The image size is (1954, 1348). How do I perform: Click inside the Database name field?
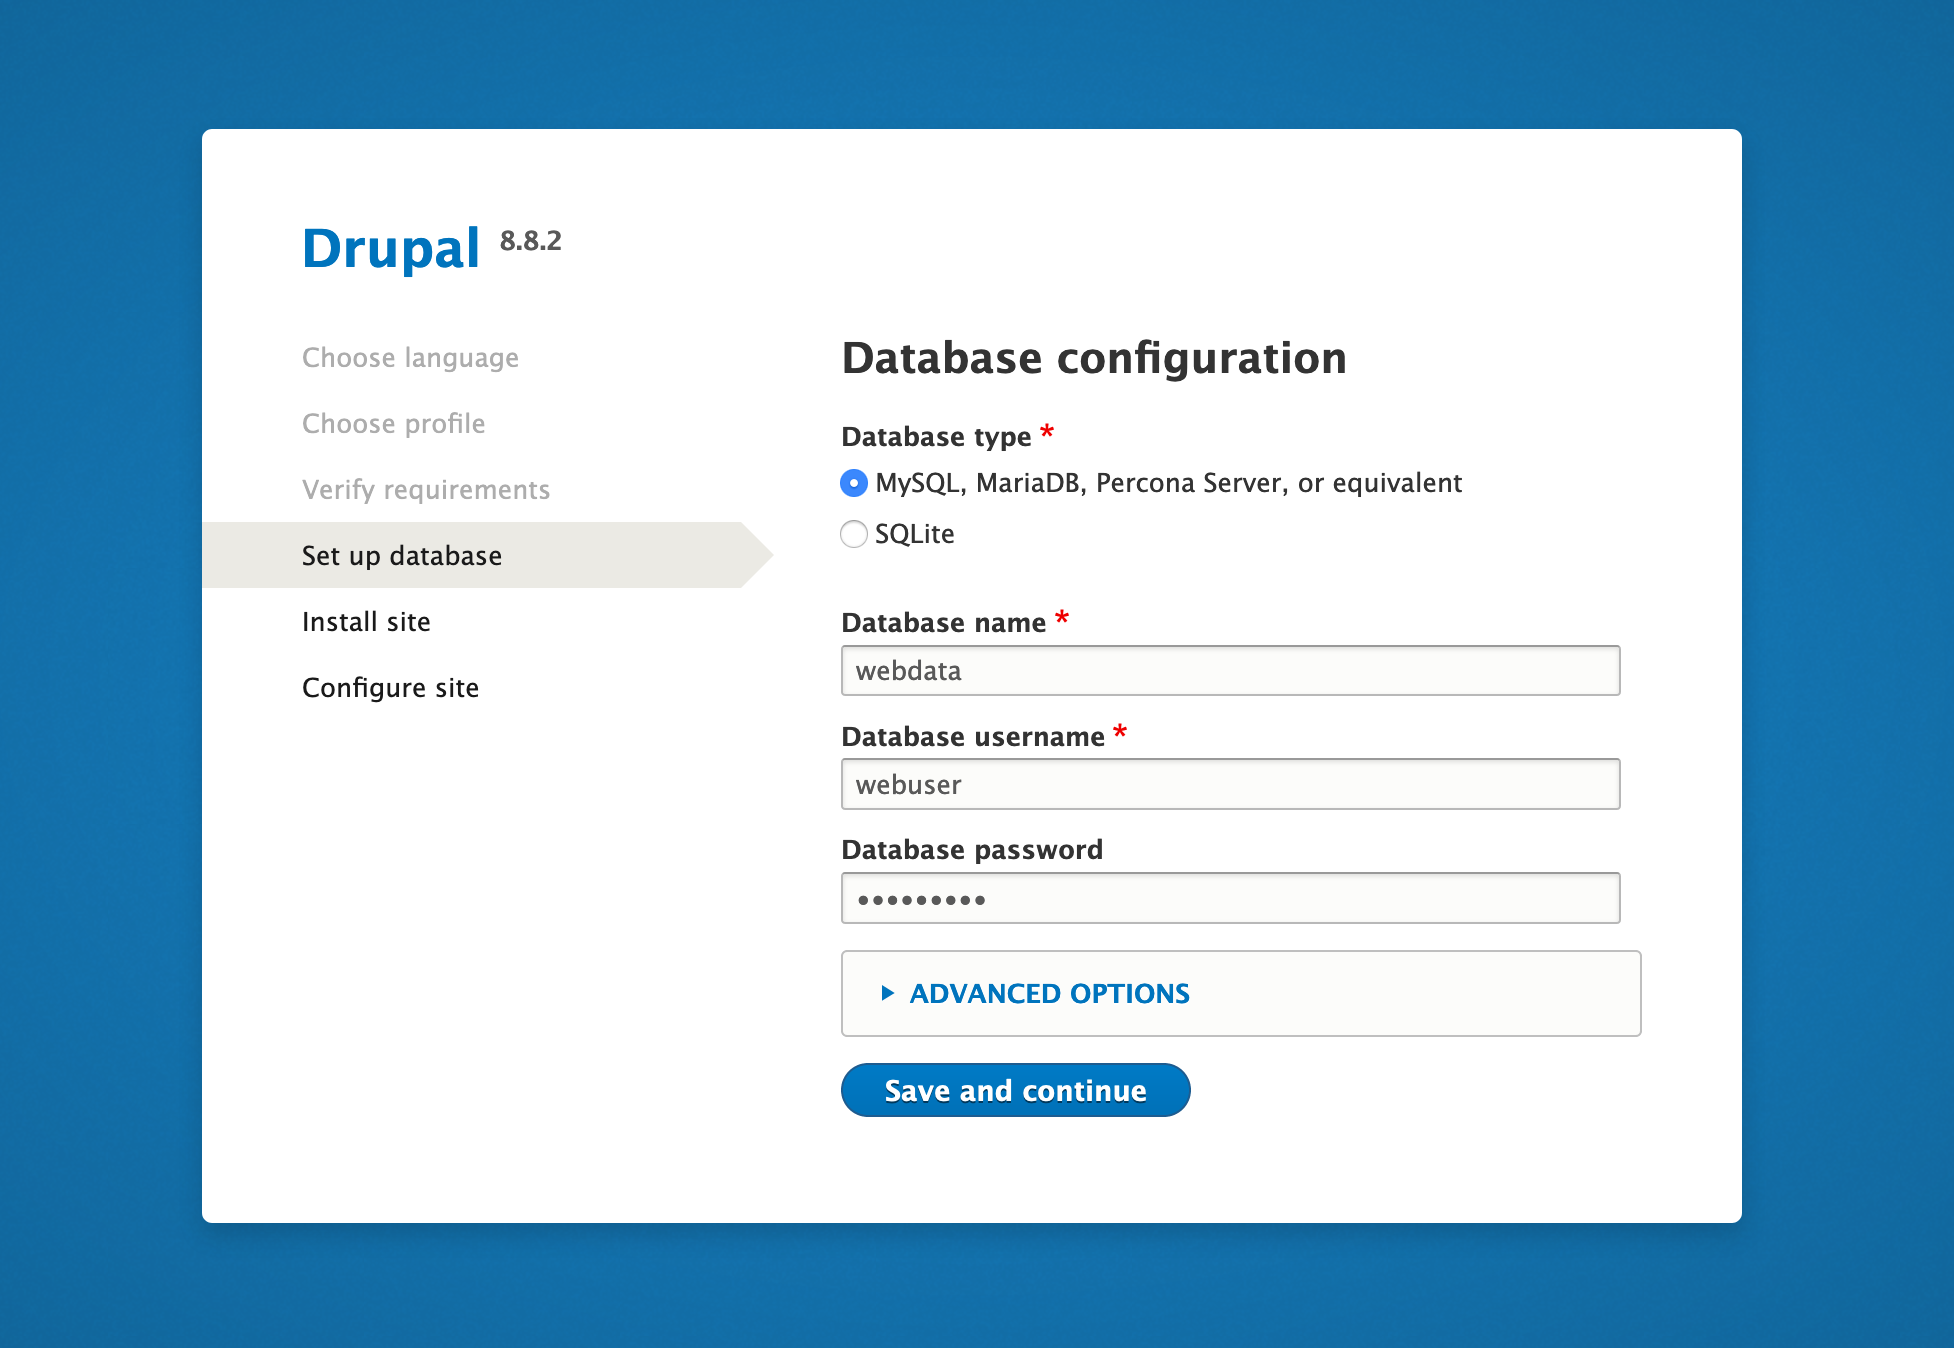pos(1230,671)
